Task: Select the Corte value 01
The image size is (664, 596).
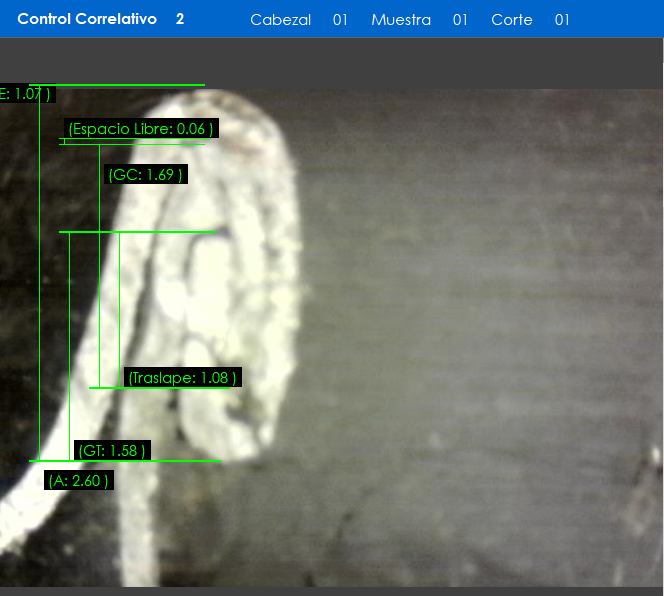Action: 562,20
